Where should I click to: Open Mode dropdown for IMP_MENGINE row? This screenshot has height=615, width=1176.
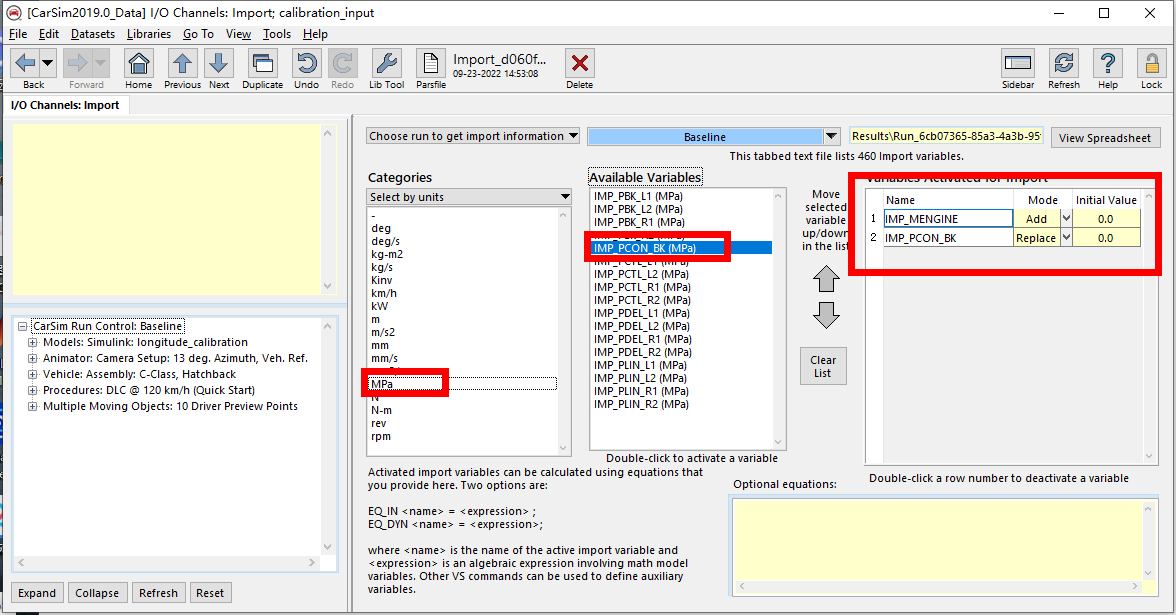coord(1066,218)
